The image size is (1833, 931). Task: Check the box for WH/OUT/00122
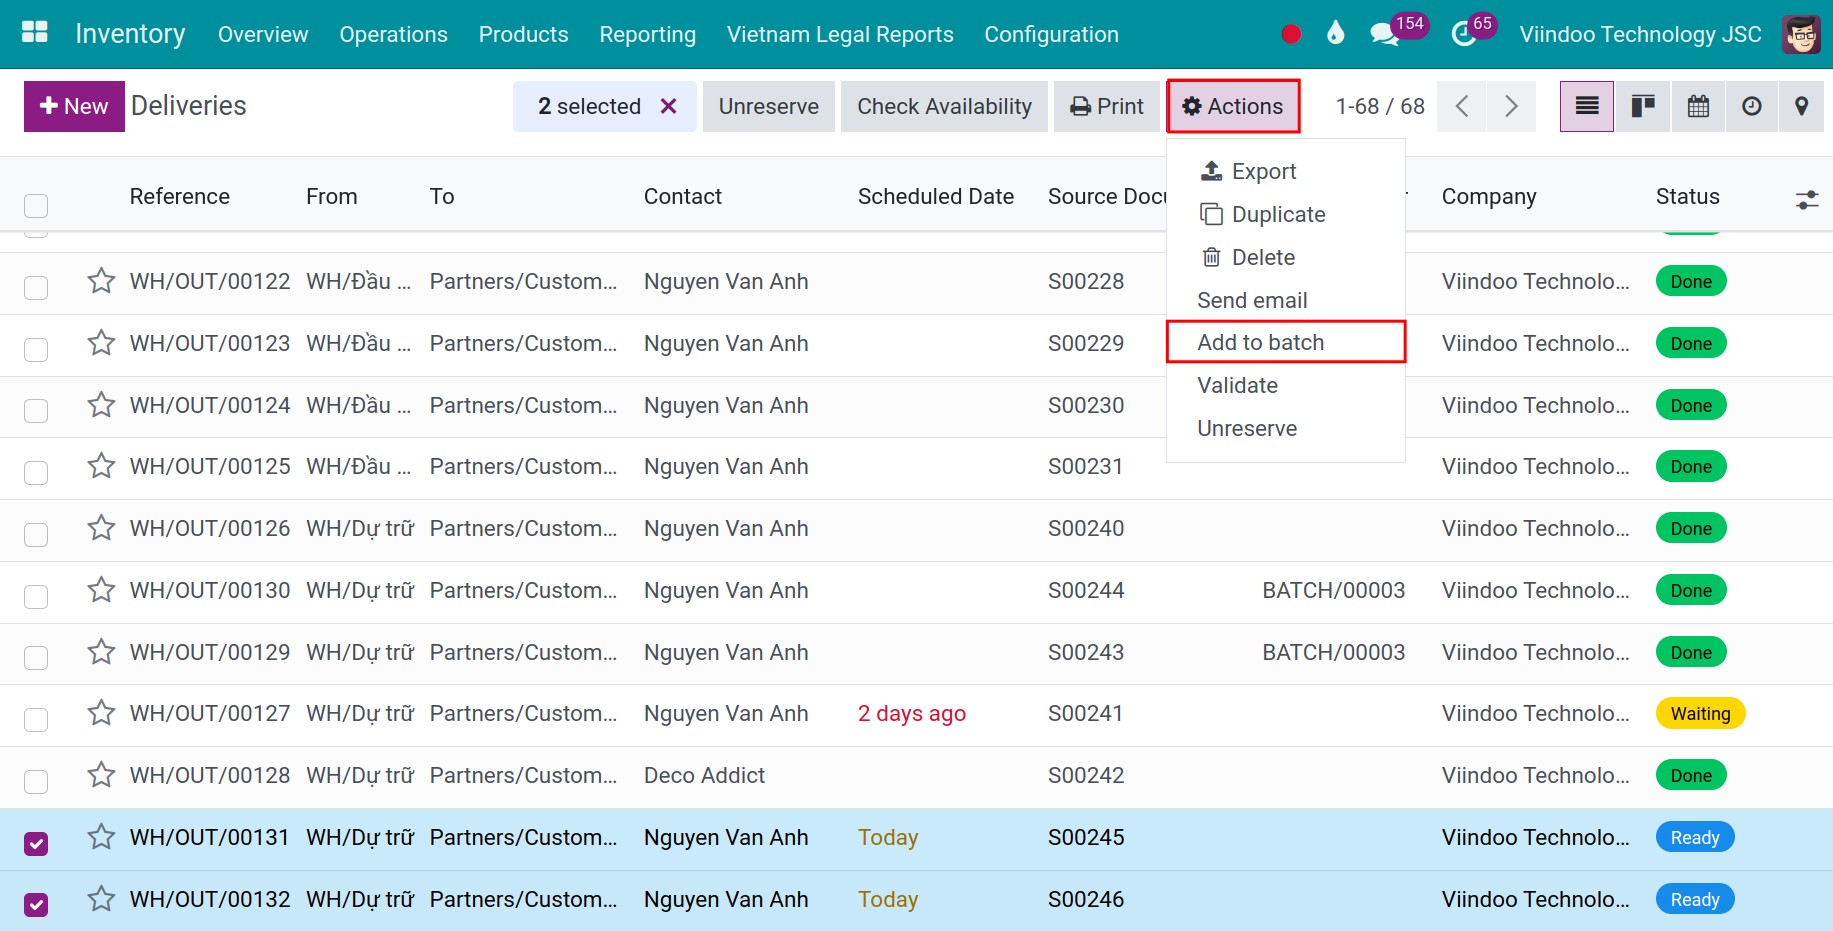[x=36, y=287]
